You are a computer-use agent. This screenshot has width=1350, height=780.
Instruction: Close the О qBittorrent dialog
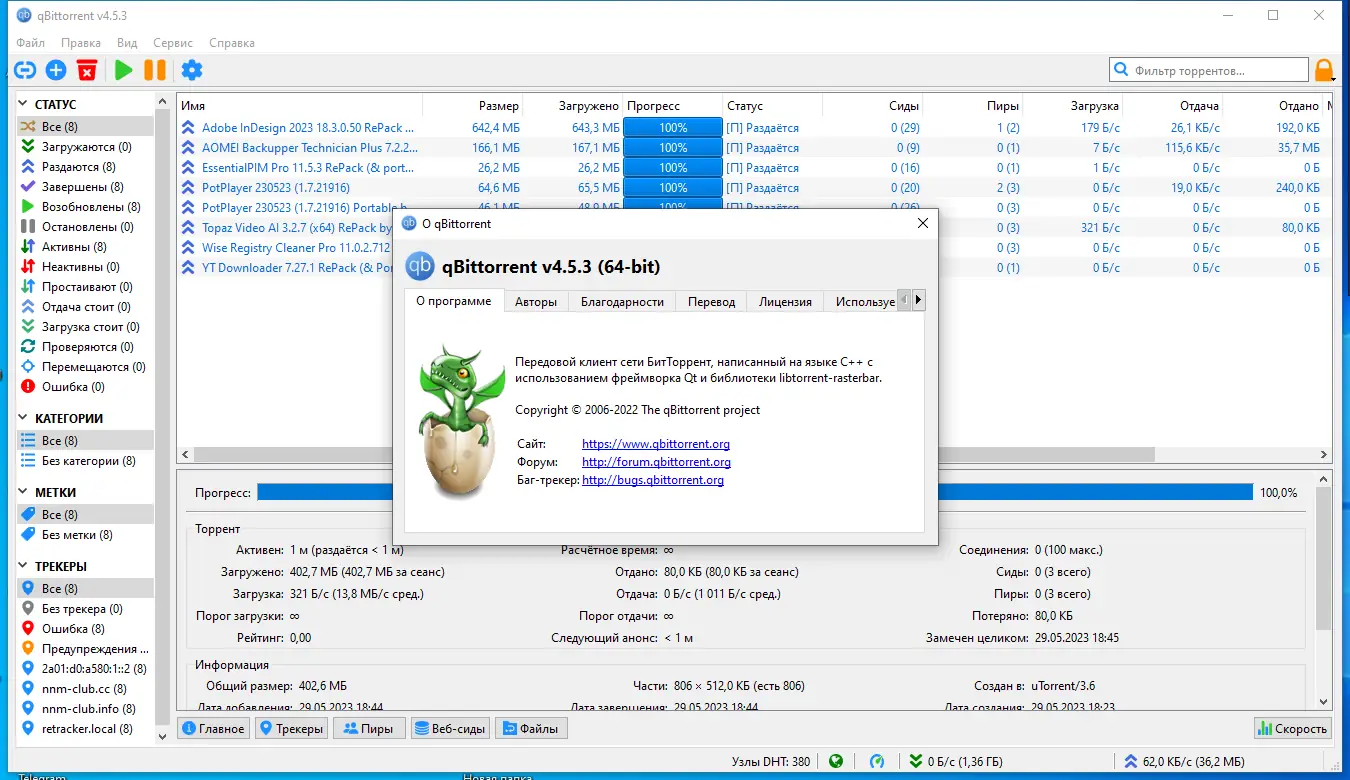coord(923,224)
